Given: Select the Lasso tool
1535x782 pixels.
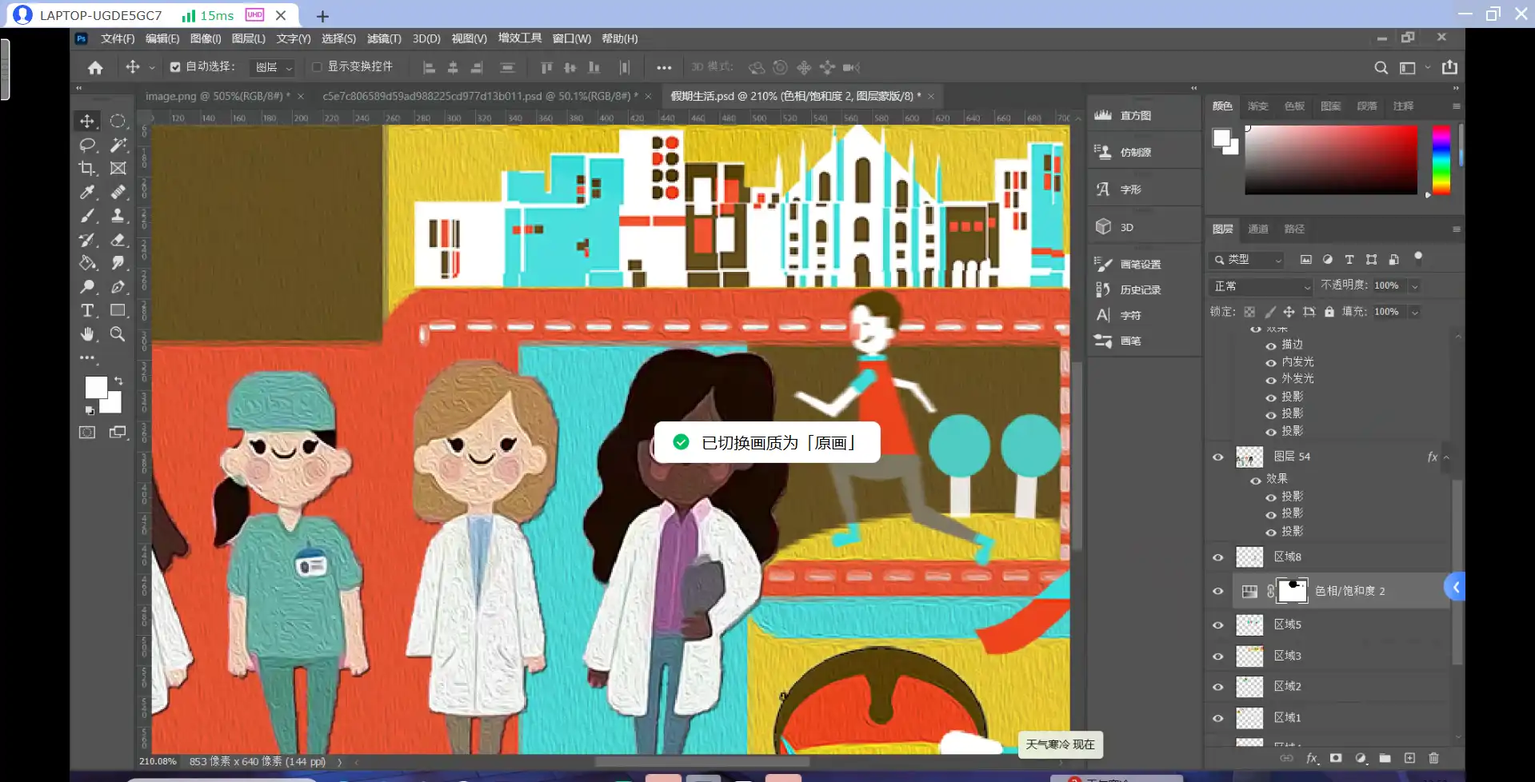Looking at the screenshot, I should 88,145.
